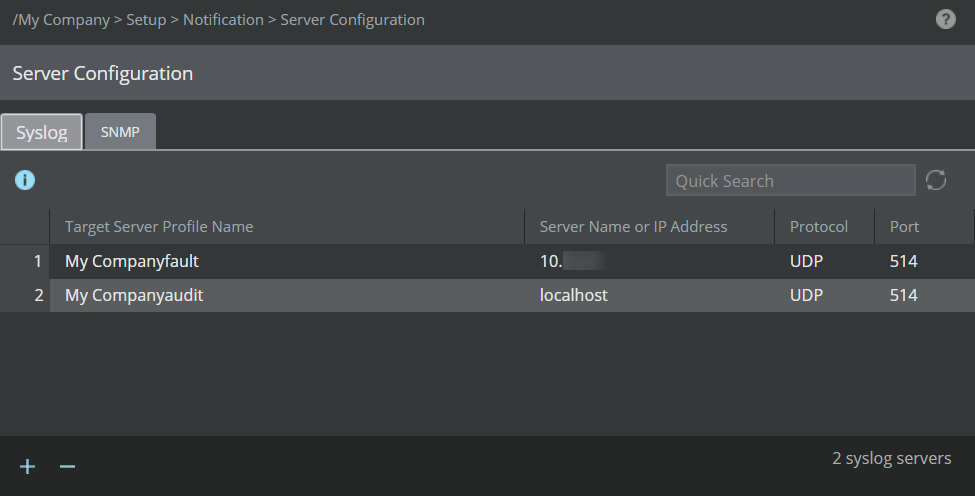The width and height of the screenshot is (975, 496).
Task: Refresh the syslog server list
Action: click(x=936, y=180)
